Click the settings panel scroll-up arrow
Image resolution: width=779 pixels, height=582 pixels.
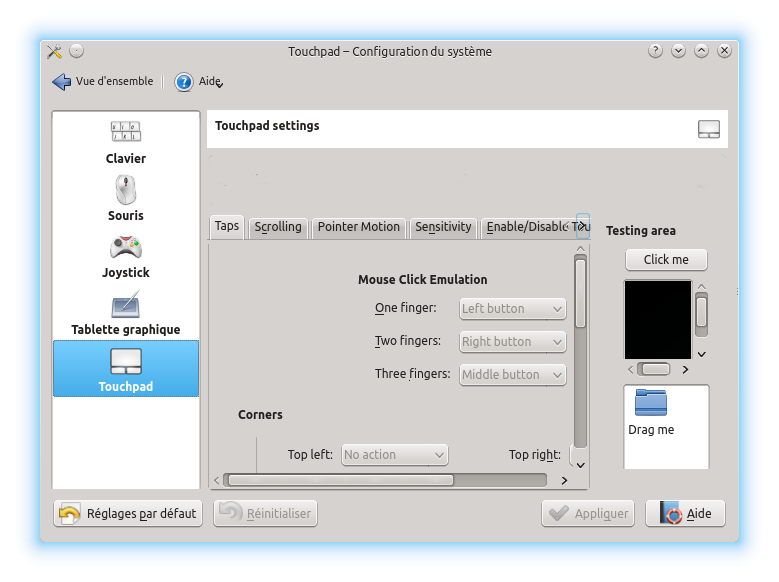point(580,248)
